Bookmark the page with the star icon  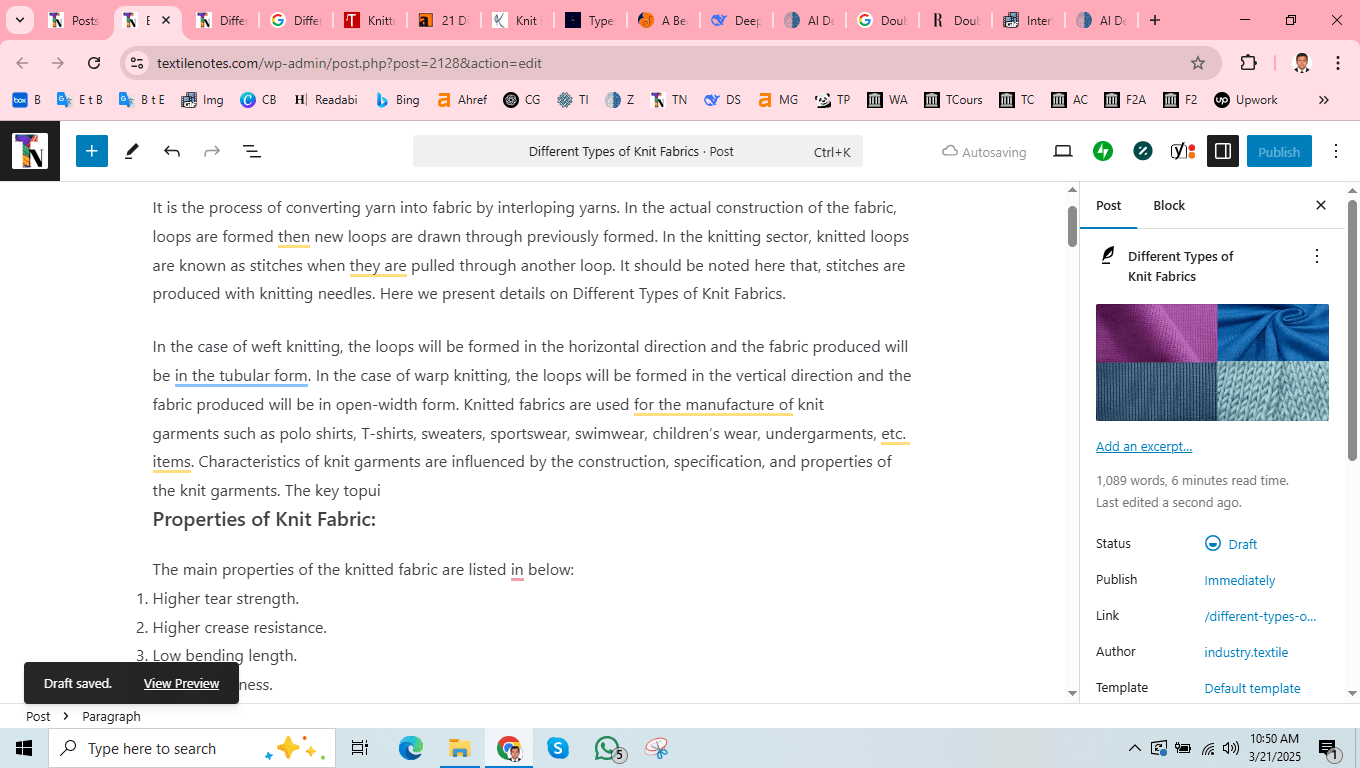click(1198, 63)
